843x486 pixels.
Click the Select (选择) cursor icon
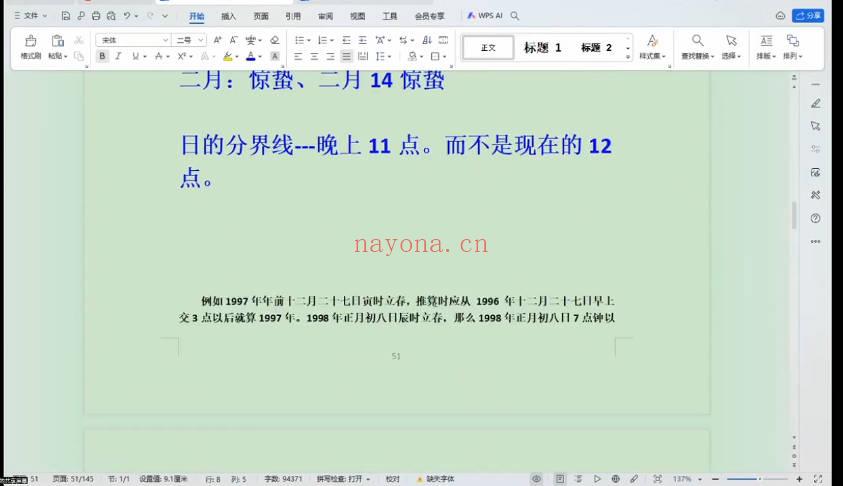pos(731,41)
